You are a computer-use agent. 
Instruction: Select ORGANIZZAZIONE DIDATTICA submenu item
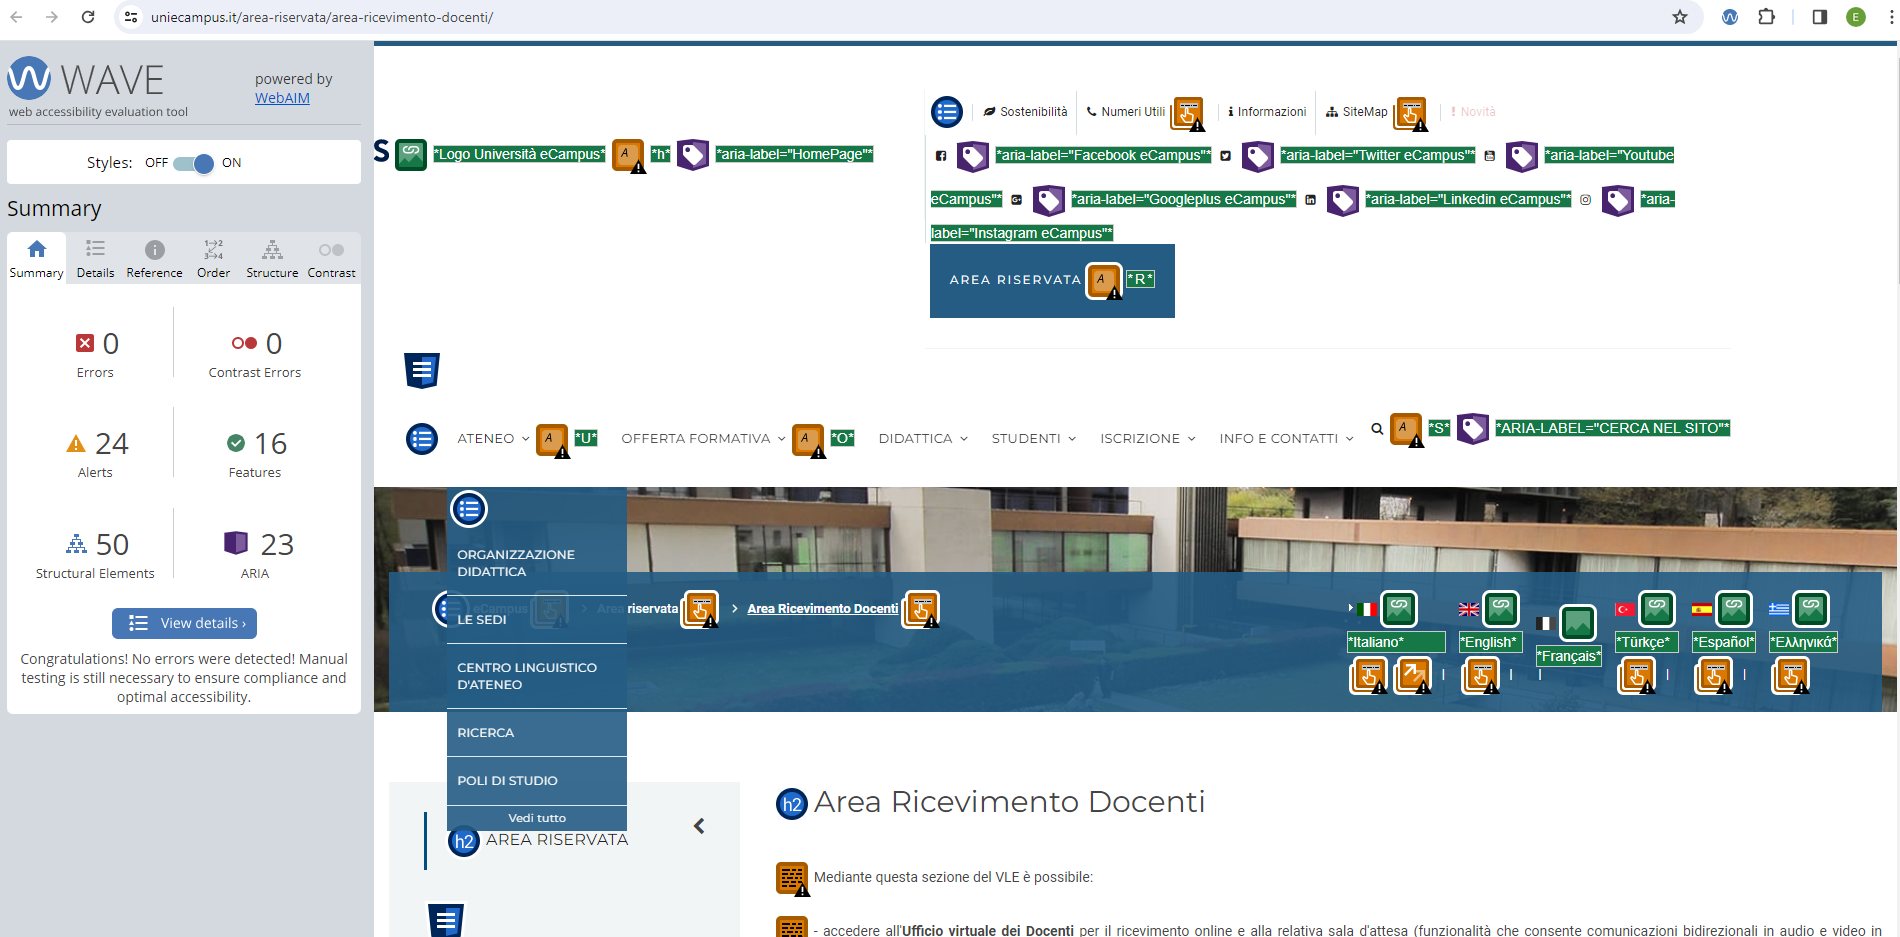click(x=537, y=563)
